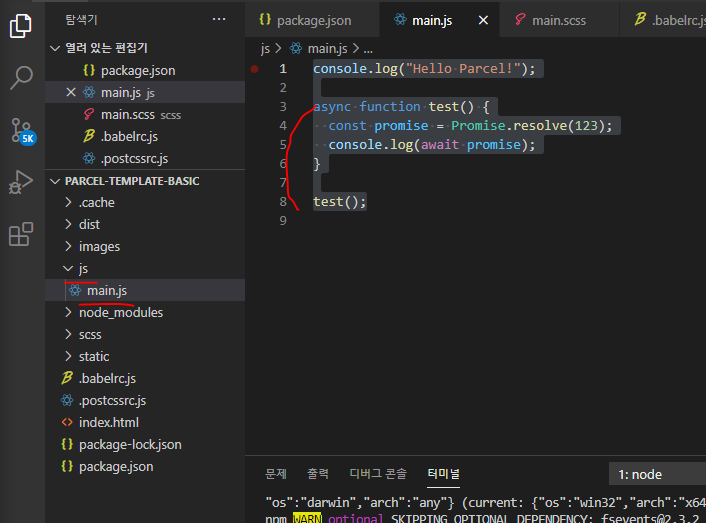Viewport: 706px width, 523px height.
Task: Click the main.js breadcrumb segment
Action: pyautogui.click(x=327, y=49)
